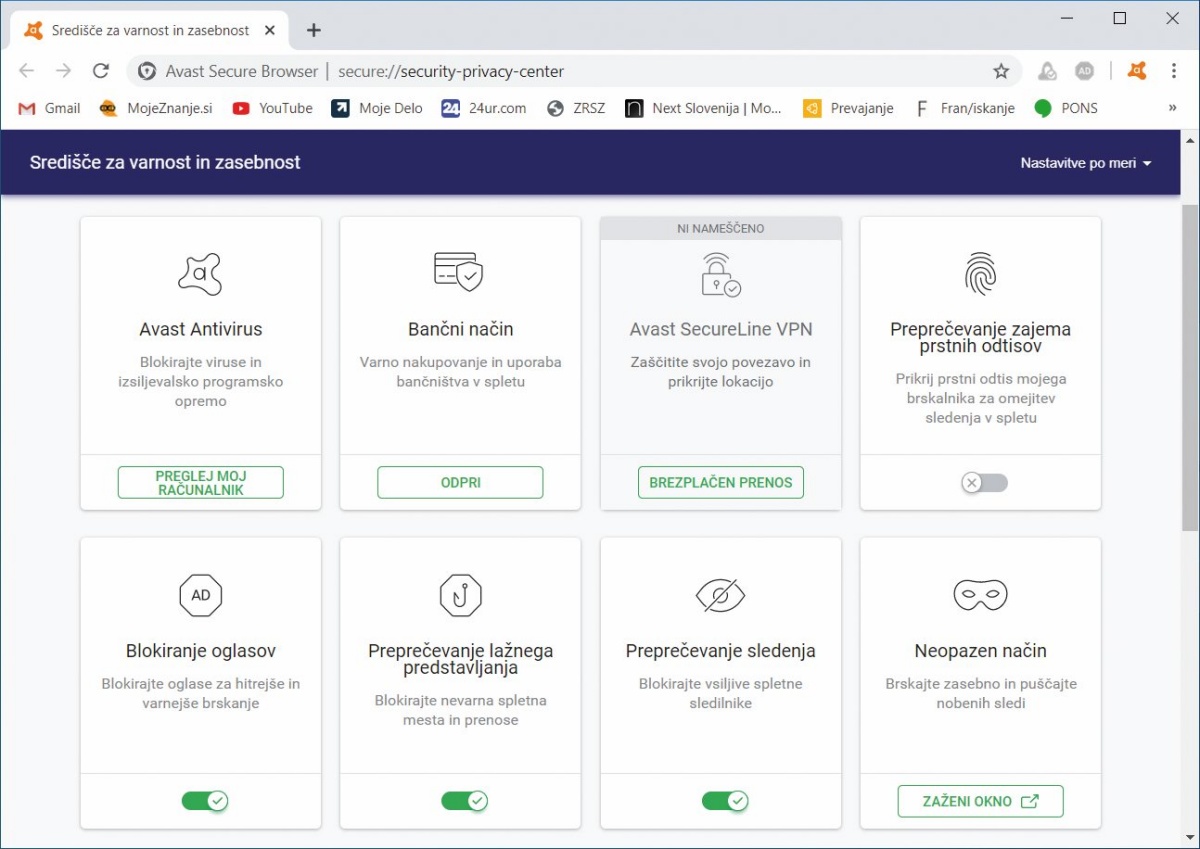This screenshot has height=849, width=1200.
Task: Click the Preprečevanje sledenja heading
Action: (x=720, y=651)
